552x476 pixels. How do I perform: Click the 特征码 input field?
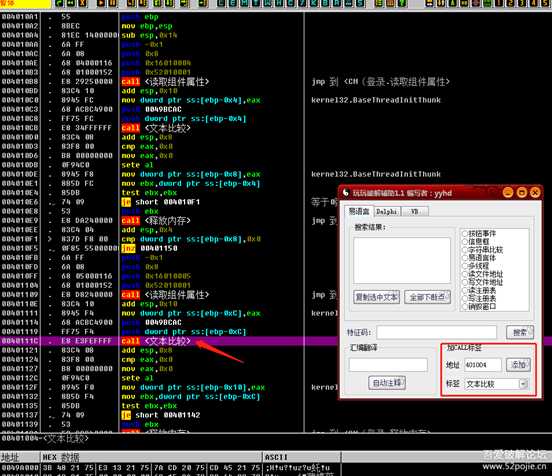coord(437,332)
